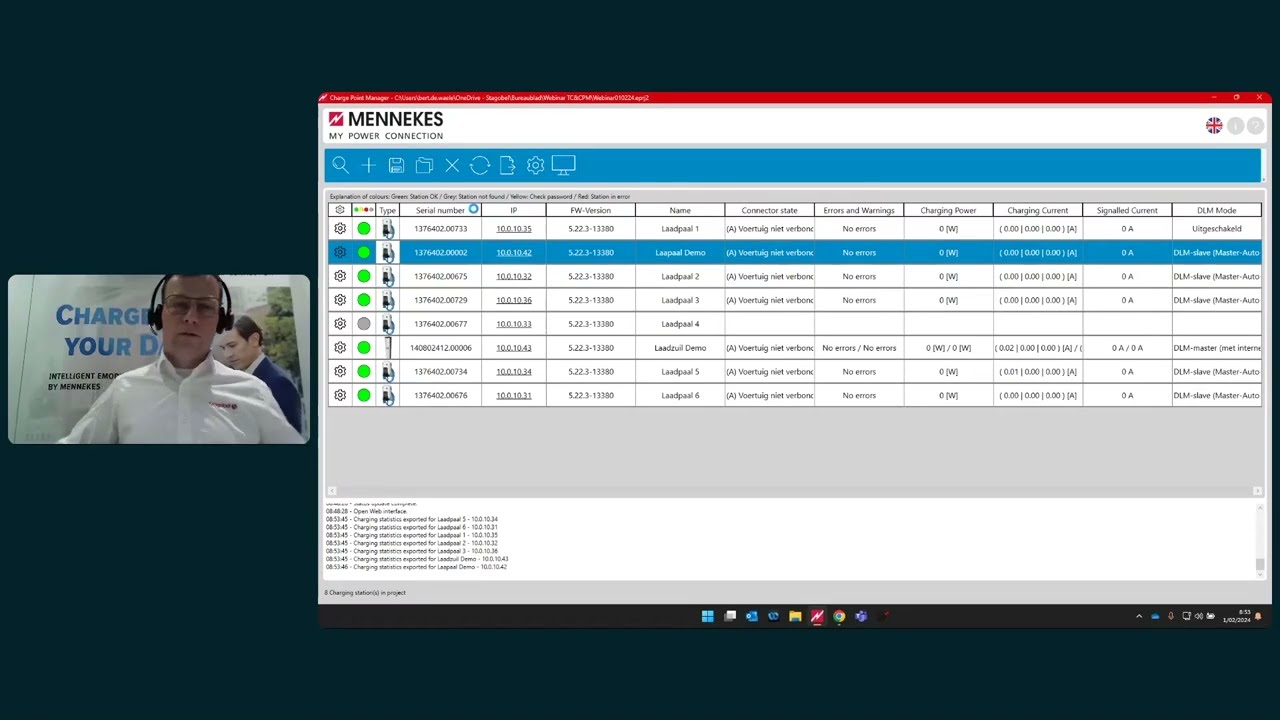This screenshot has width=1280, height=720.
Task: Click grey status dot of Laadpaal 4
Action: 364,324
